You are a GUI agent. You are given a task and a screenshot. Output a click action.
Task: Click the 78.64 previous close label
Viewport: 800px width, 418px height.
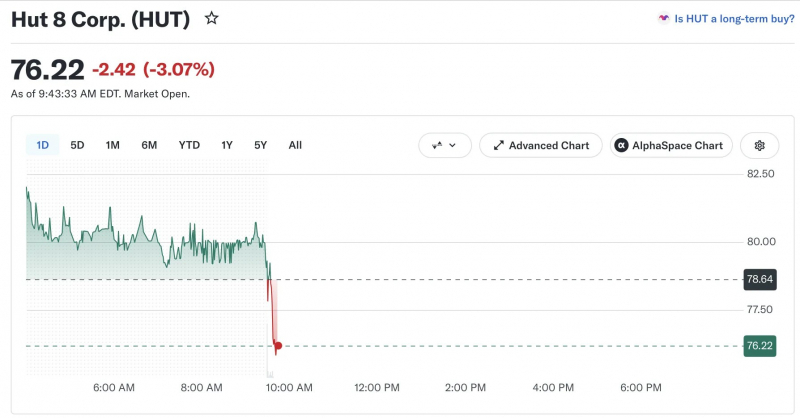(760, 279)
